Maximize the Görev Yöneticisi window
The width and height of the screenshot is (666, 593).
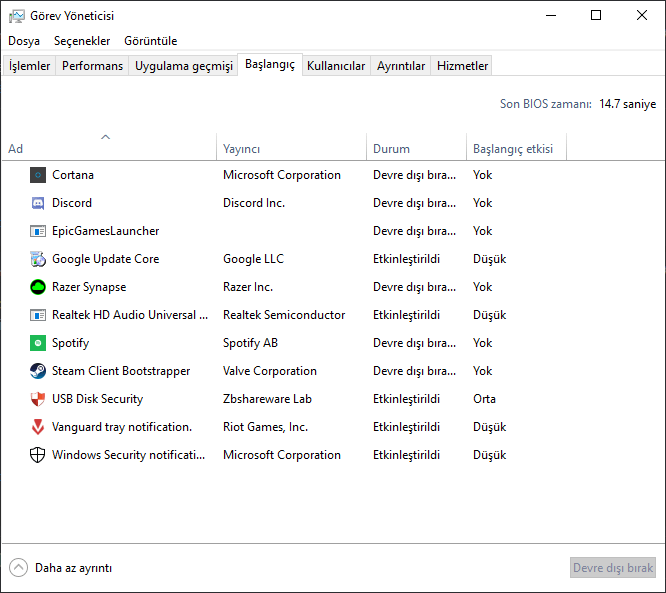click(596, 15)
